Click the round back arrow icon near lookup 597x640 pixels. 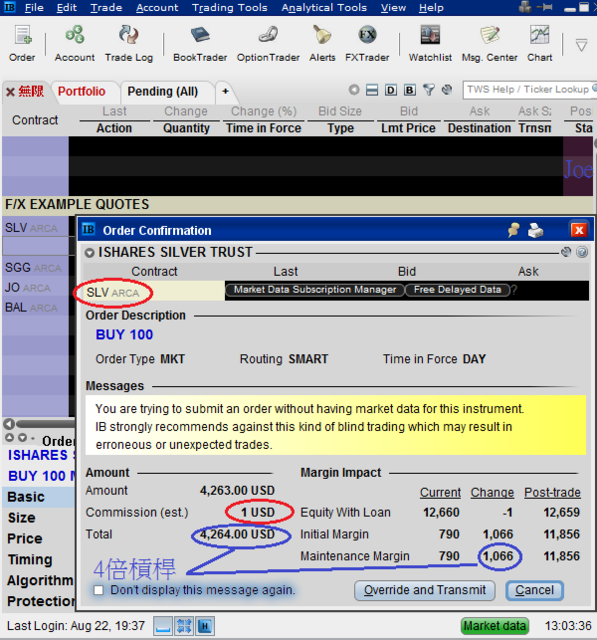[x=354, y=89]
